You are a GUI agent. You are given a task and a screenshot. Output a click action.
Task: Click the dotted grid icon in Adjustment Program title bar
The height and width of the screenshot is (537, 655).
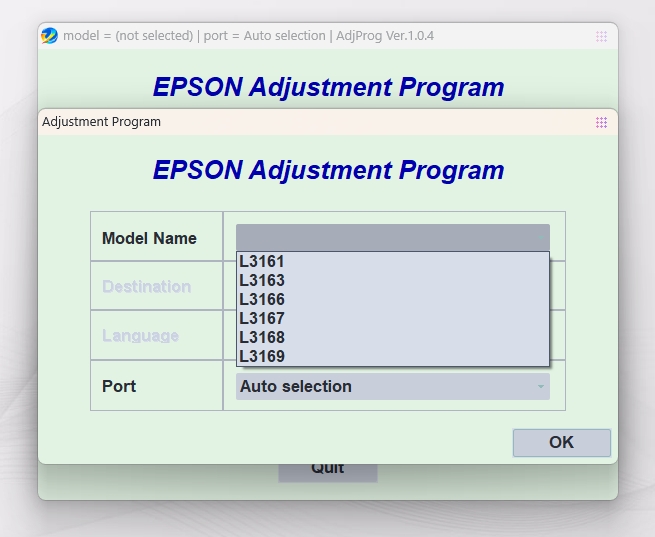pyautogui.click(x=601, y=122)
